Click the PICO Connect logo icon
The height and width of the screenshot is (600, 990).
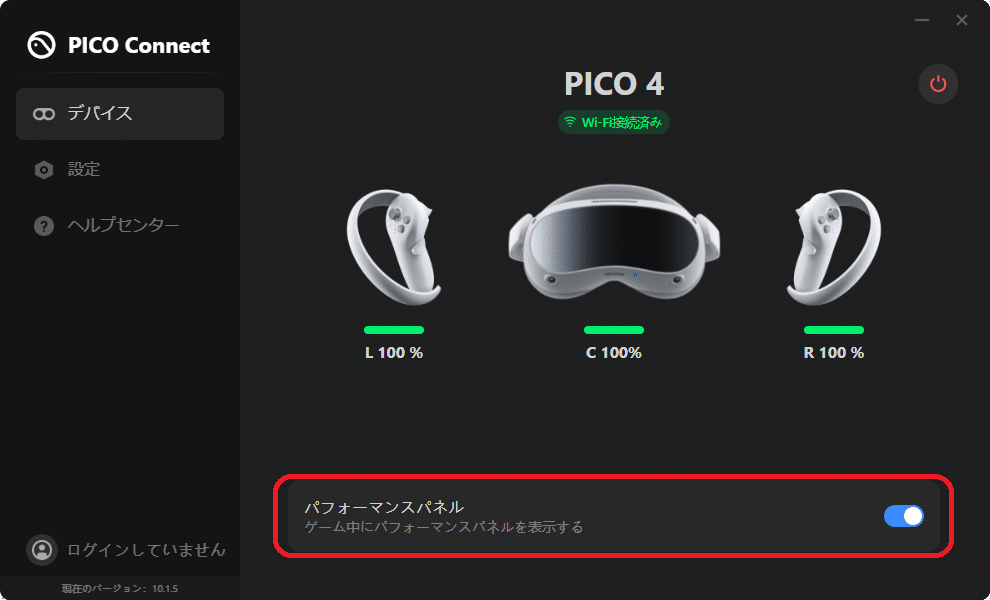(42, 45)
